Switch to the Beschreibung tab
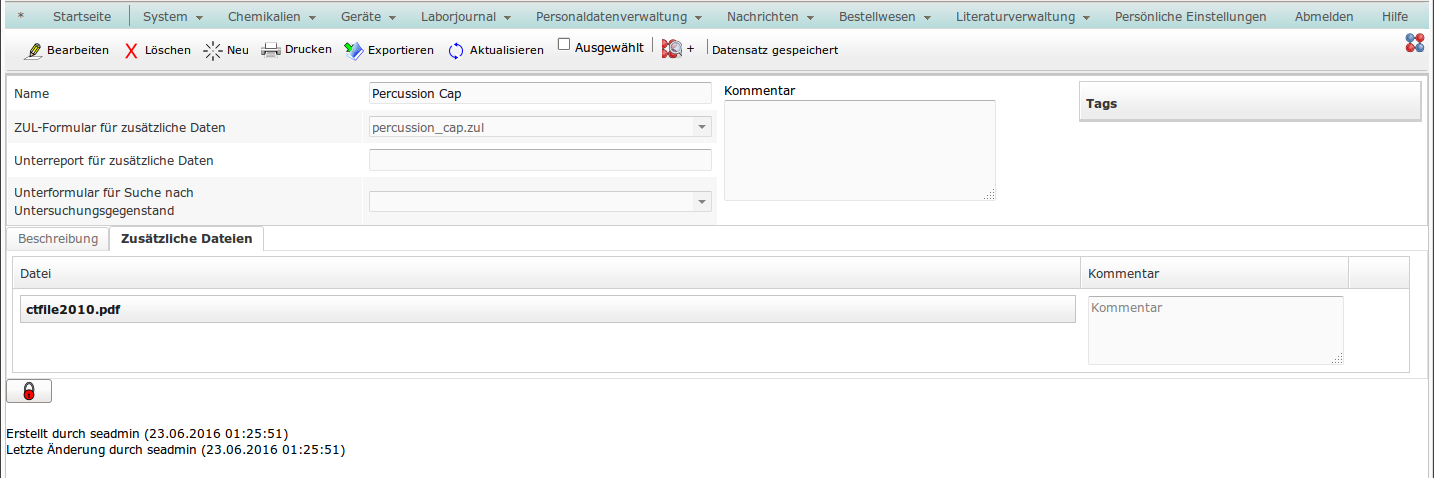This screenshot has height=478, width=1434. 58,239
